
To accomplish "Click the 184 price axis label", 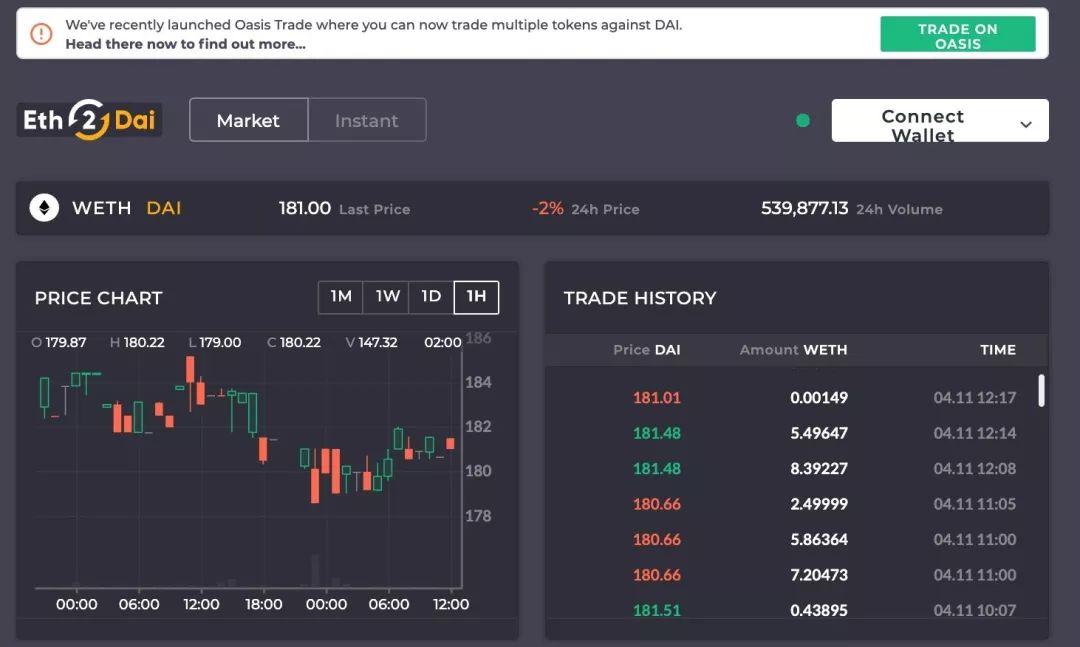I will 478,382.
